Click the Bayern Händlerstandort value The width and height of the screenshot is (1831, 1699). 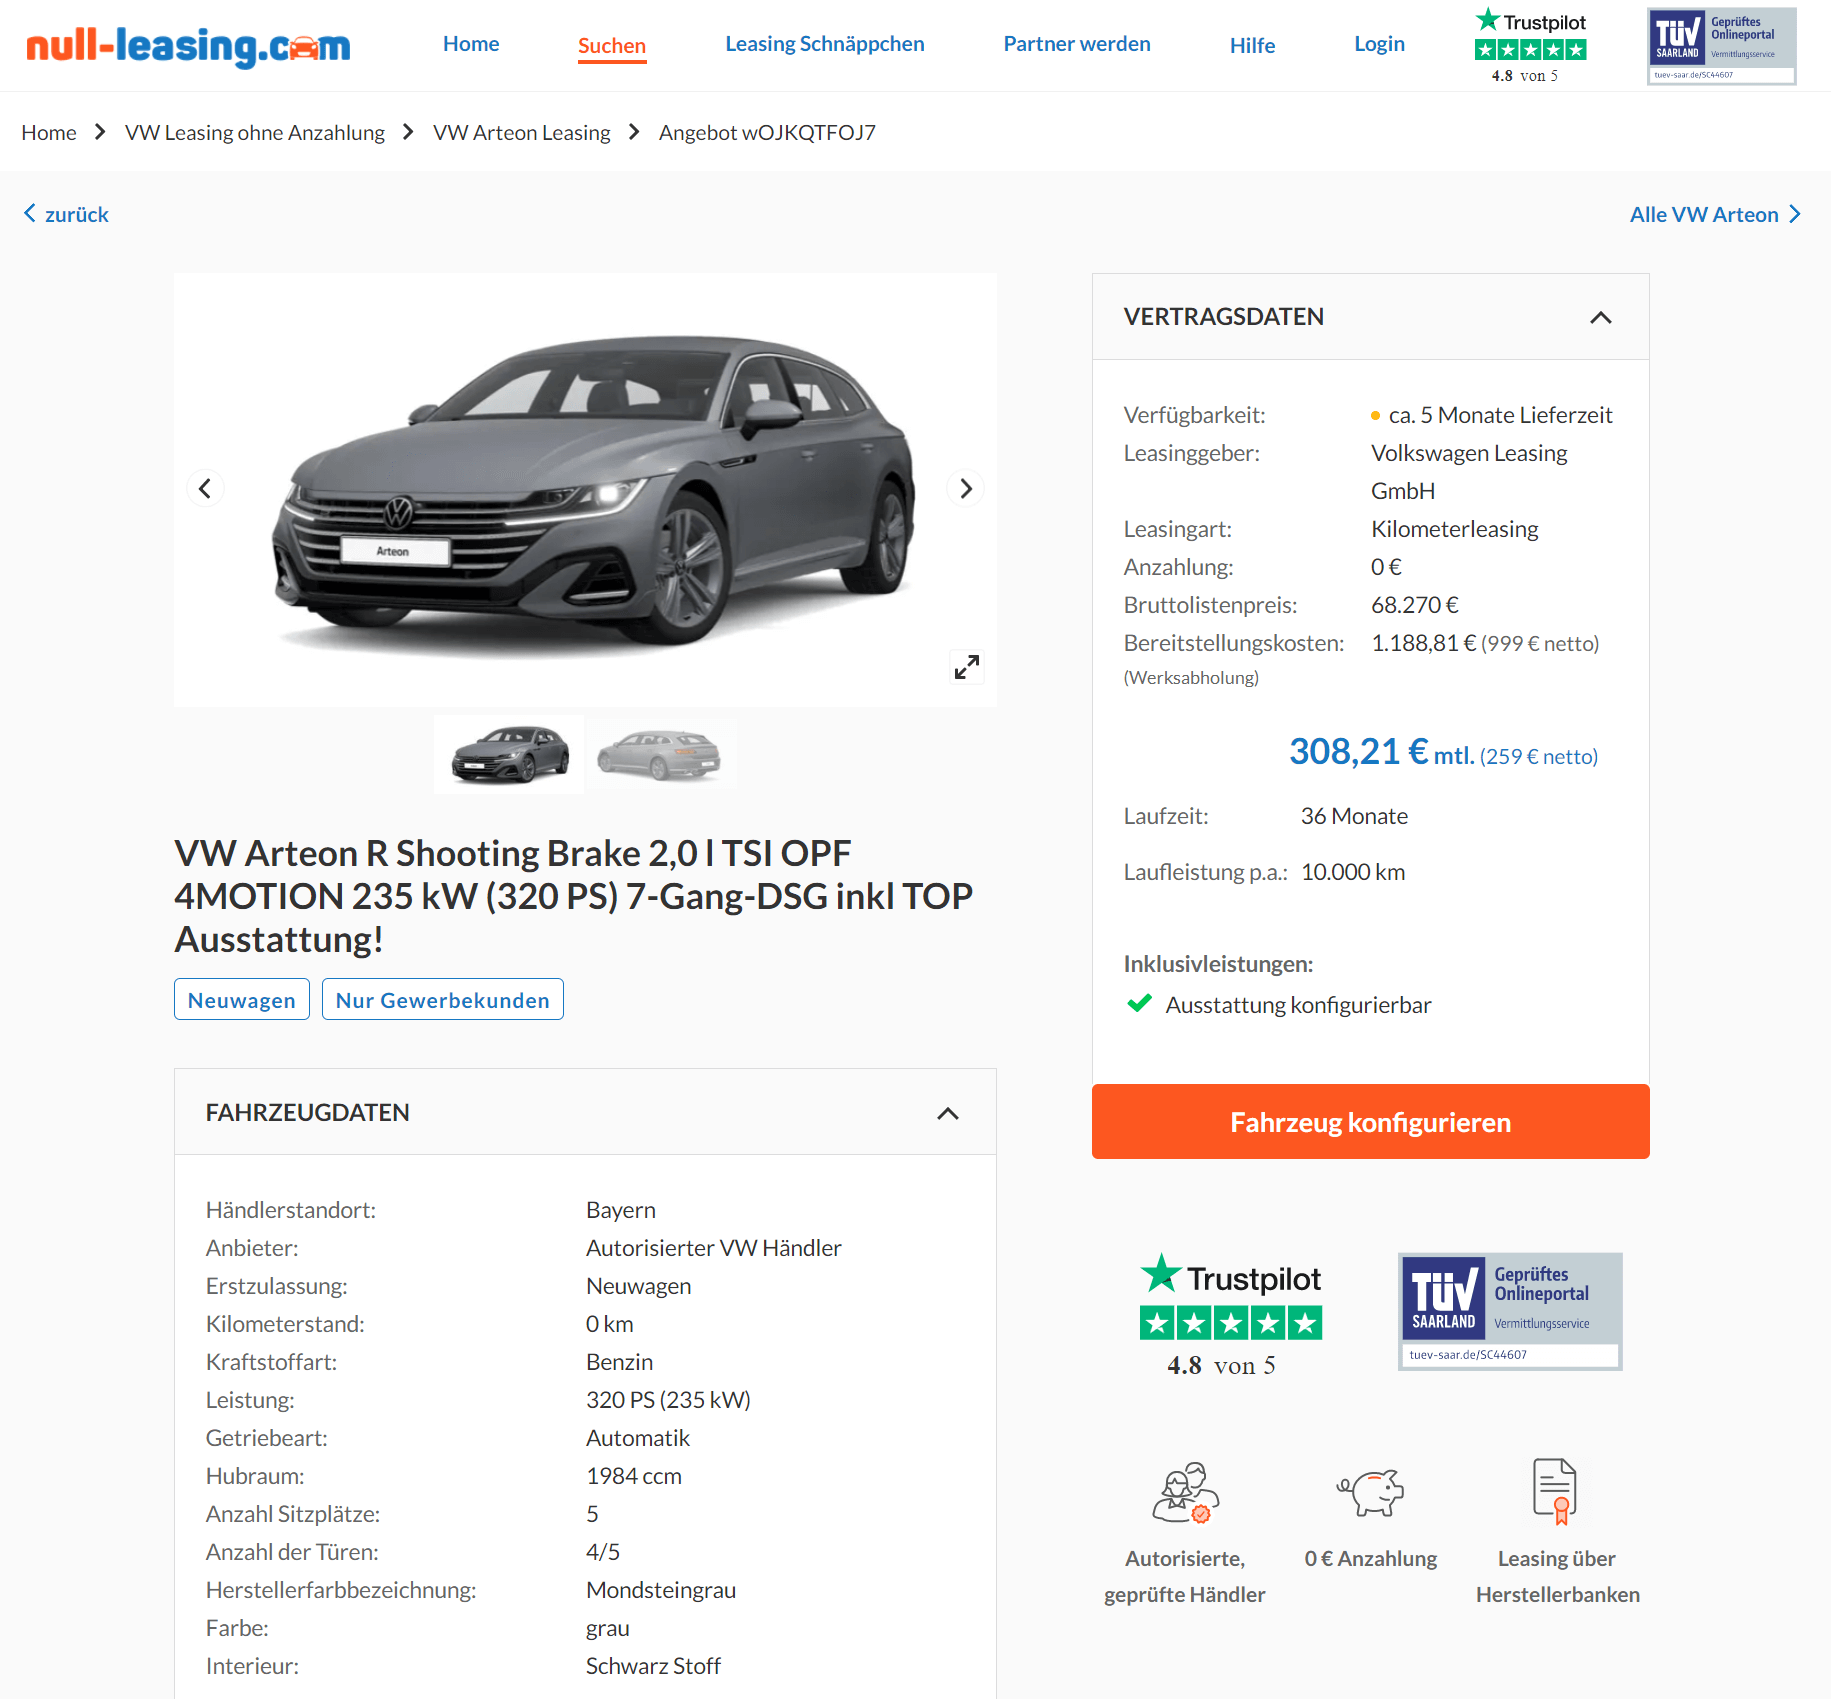pyautogui.click(x=620, y=1210)
